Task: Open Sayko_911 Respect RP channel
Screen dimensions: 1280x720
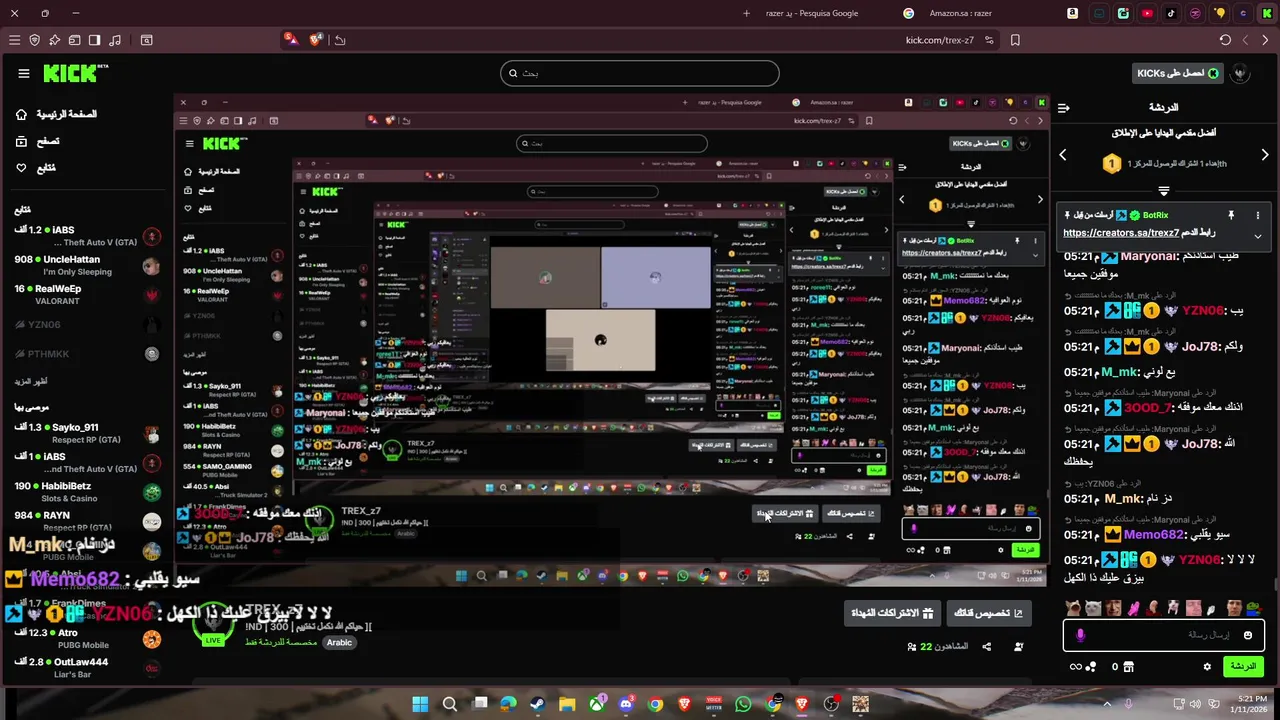Action: [x=87, y=433]
